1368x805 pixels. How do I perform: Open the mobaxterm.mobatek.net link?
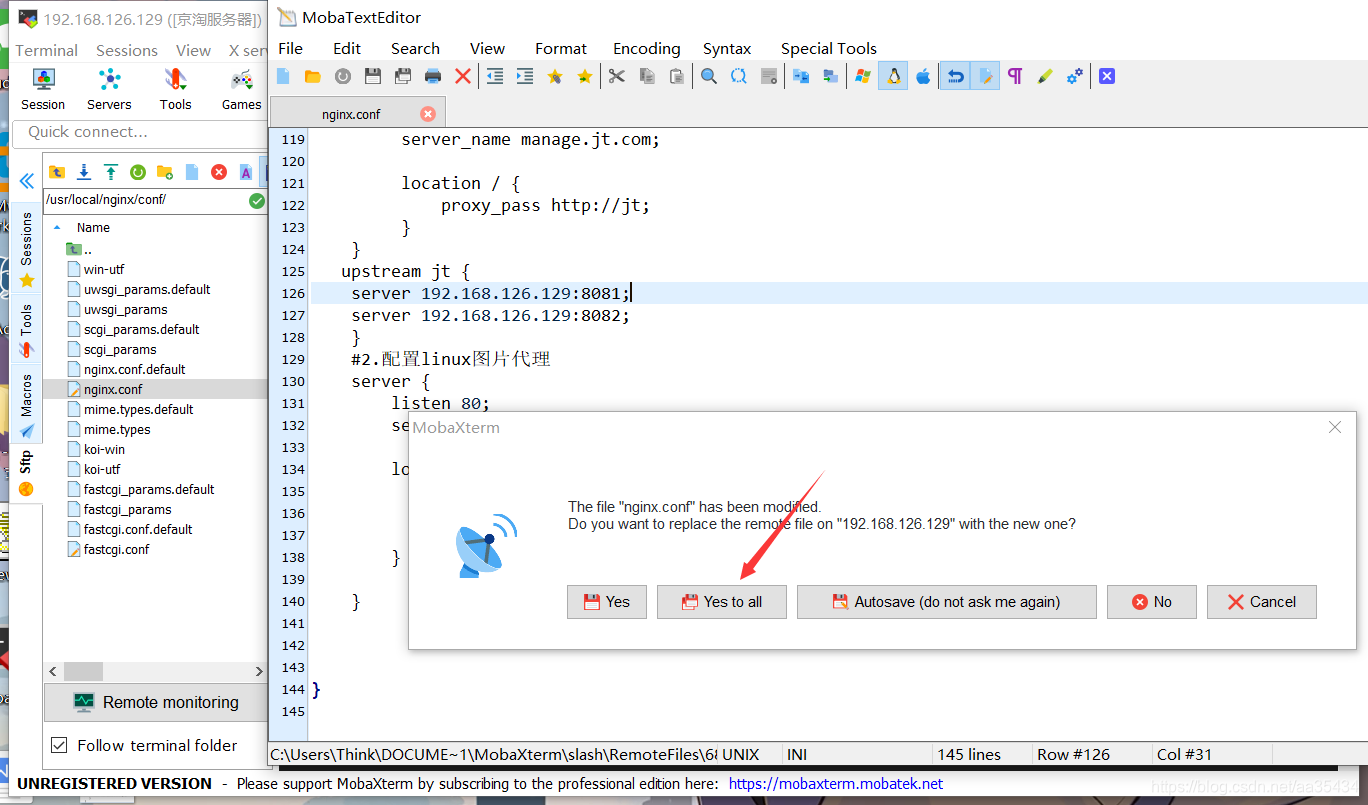tap(836, 784)
